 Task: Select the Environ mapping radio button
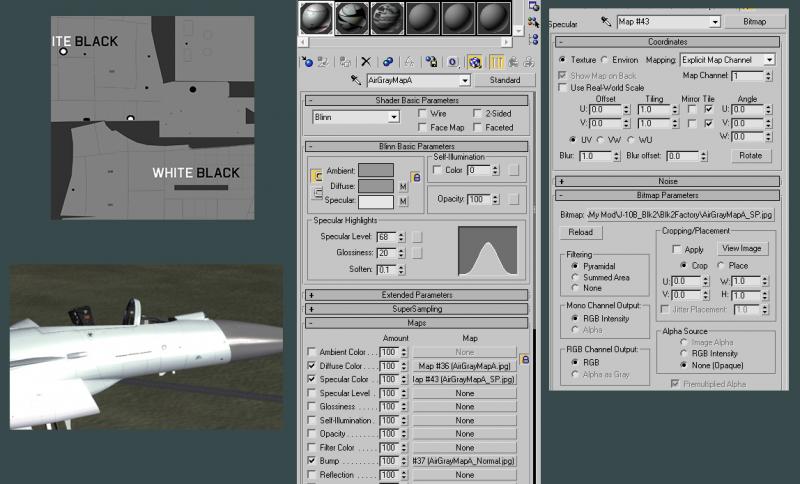click(605, 60)
